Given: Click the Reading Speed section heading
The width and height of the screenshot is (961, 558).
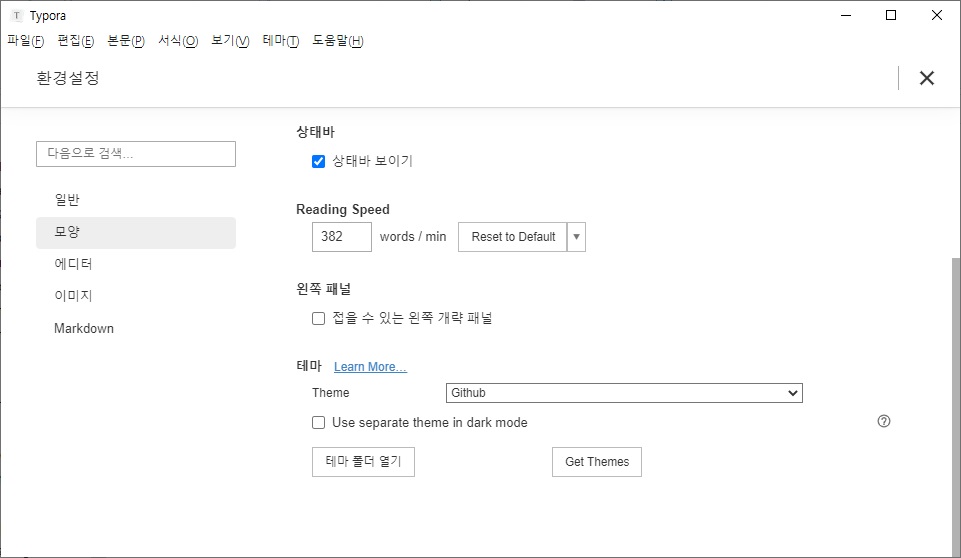Looking at the screenshot, I should [x=343, y=209].
